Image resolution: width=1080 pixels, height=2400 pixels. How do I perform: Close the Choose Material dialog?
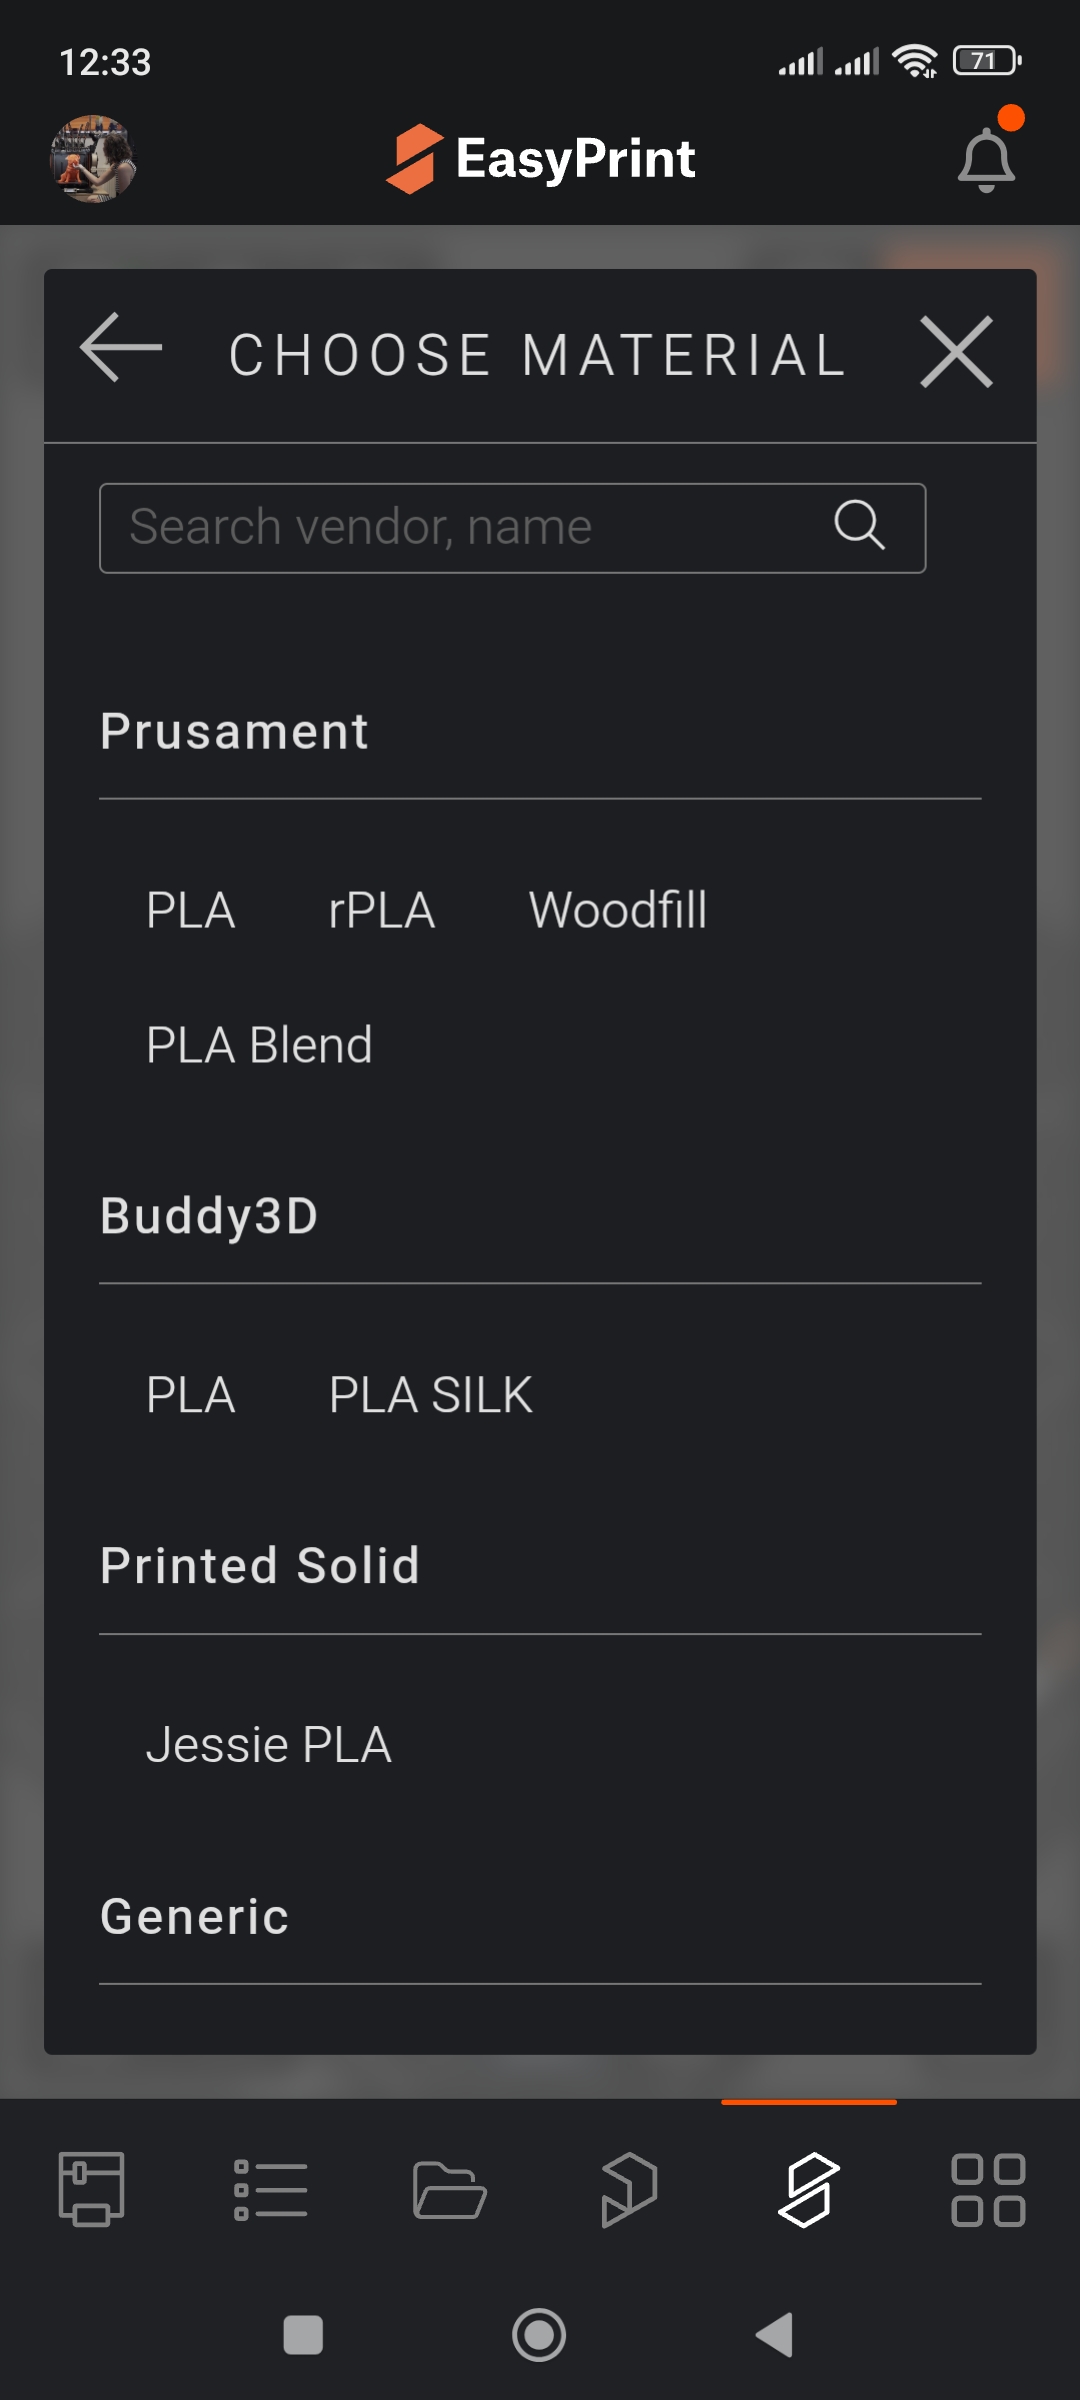956,351
